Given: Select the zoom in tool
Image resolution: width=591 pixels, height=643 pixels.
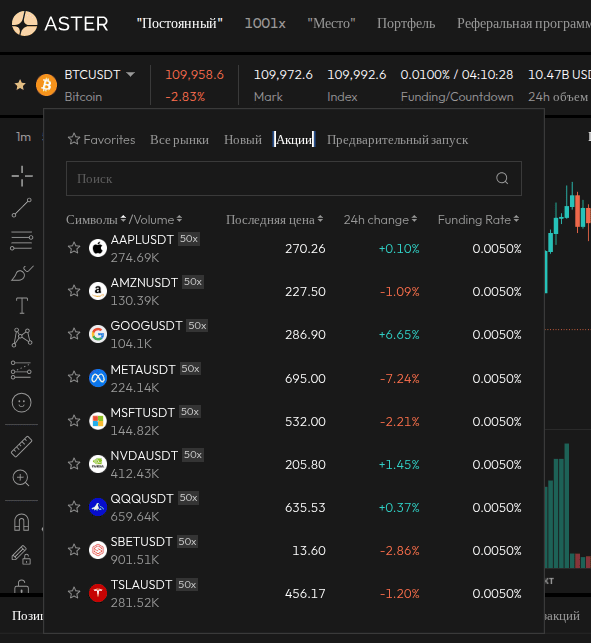Looking at the screenshot, I should [21, 478].
